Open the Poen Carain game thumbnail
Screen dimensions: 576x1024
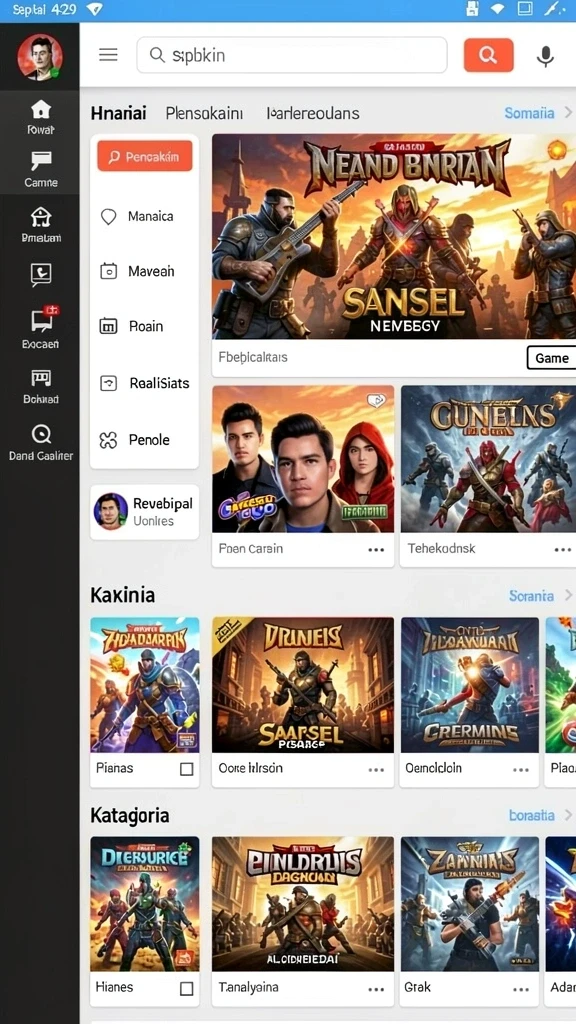tap(303, 459)
